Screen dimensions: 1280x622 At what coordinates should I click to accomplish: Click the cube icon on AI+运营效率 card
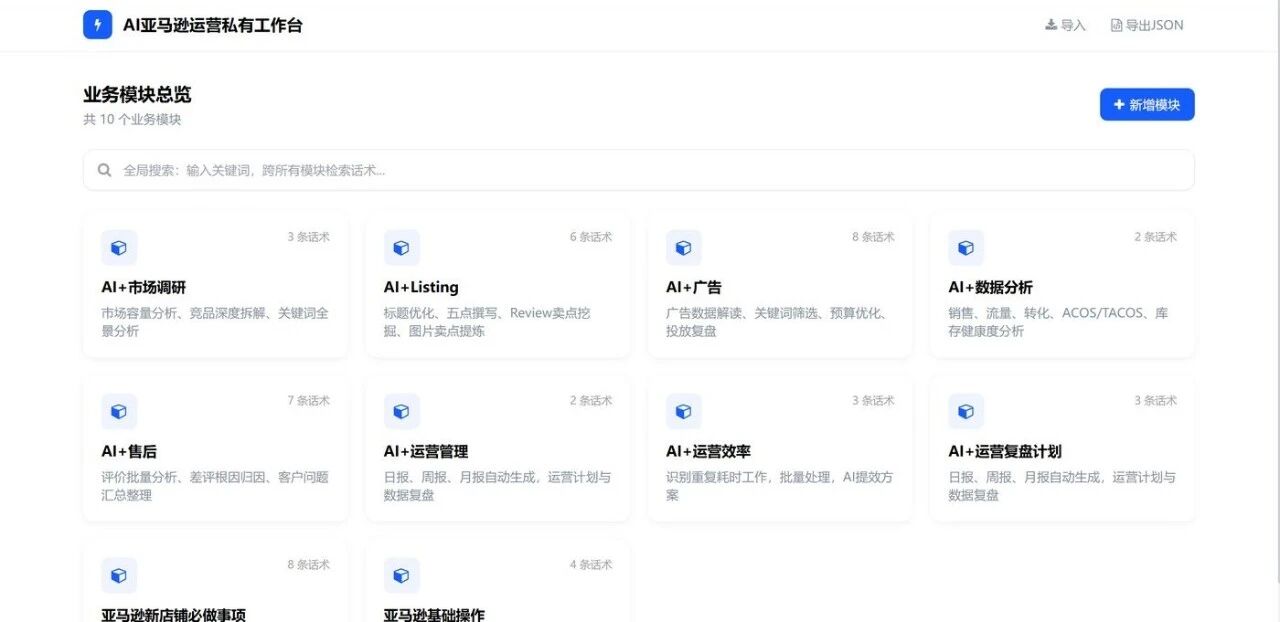coord(684,411)
